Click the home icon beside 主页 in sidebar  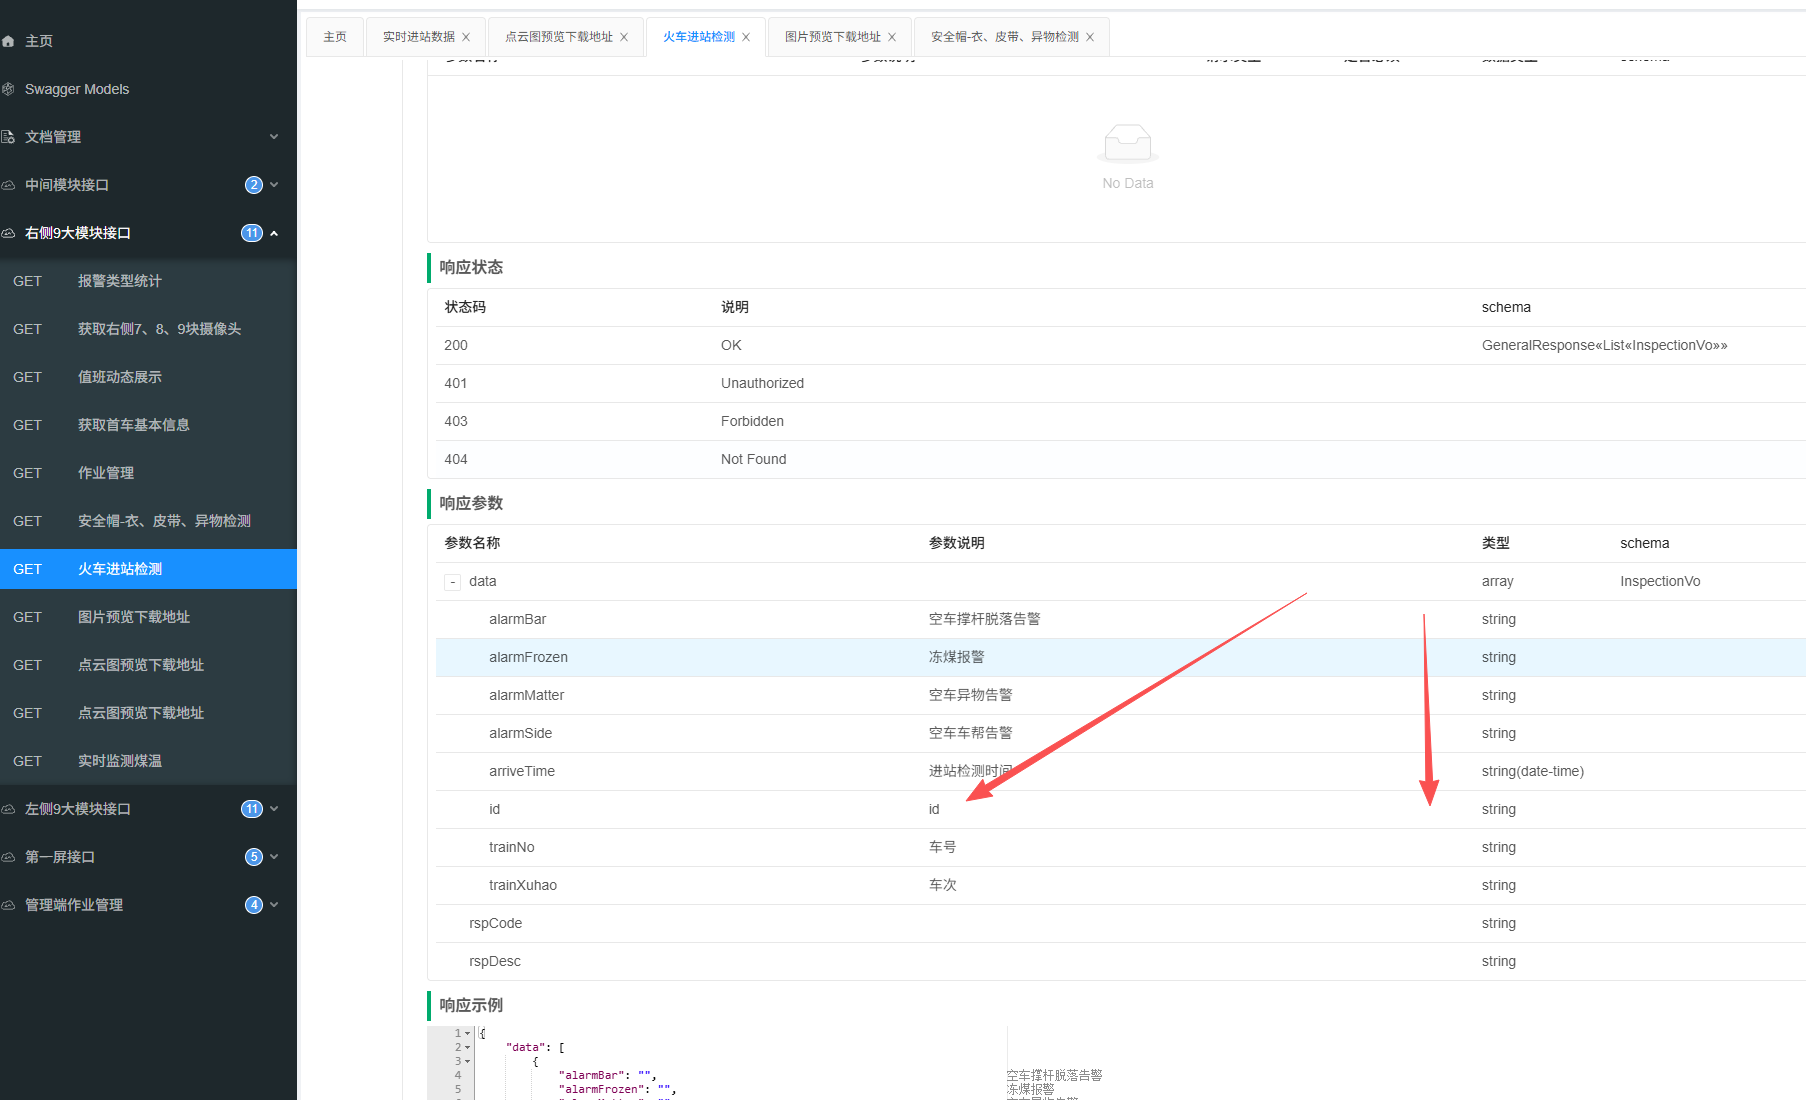(8, 41)
